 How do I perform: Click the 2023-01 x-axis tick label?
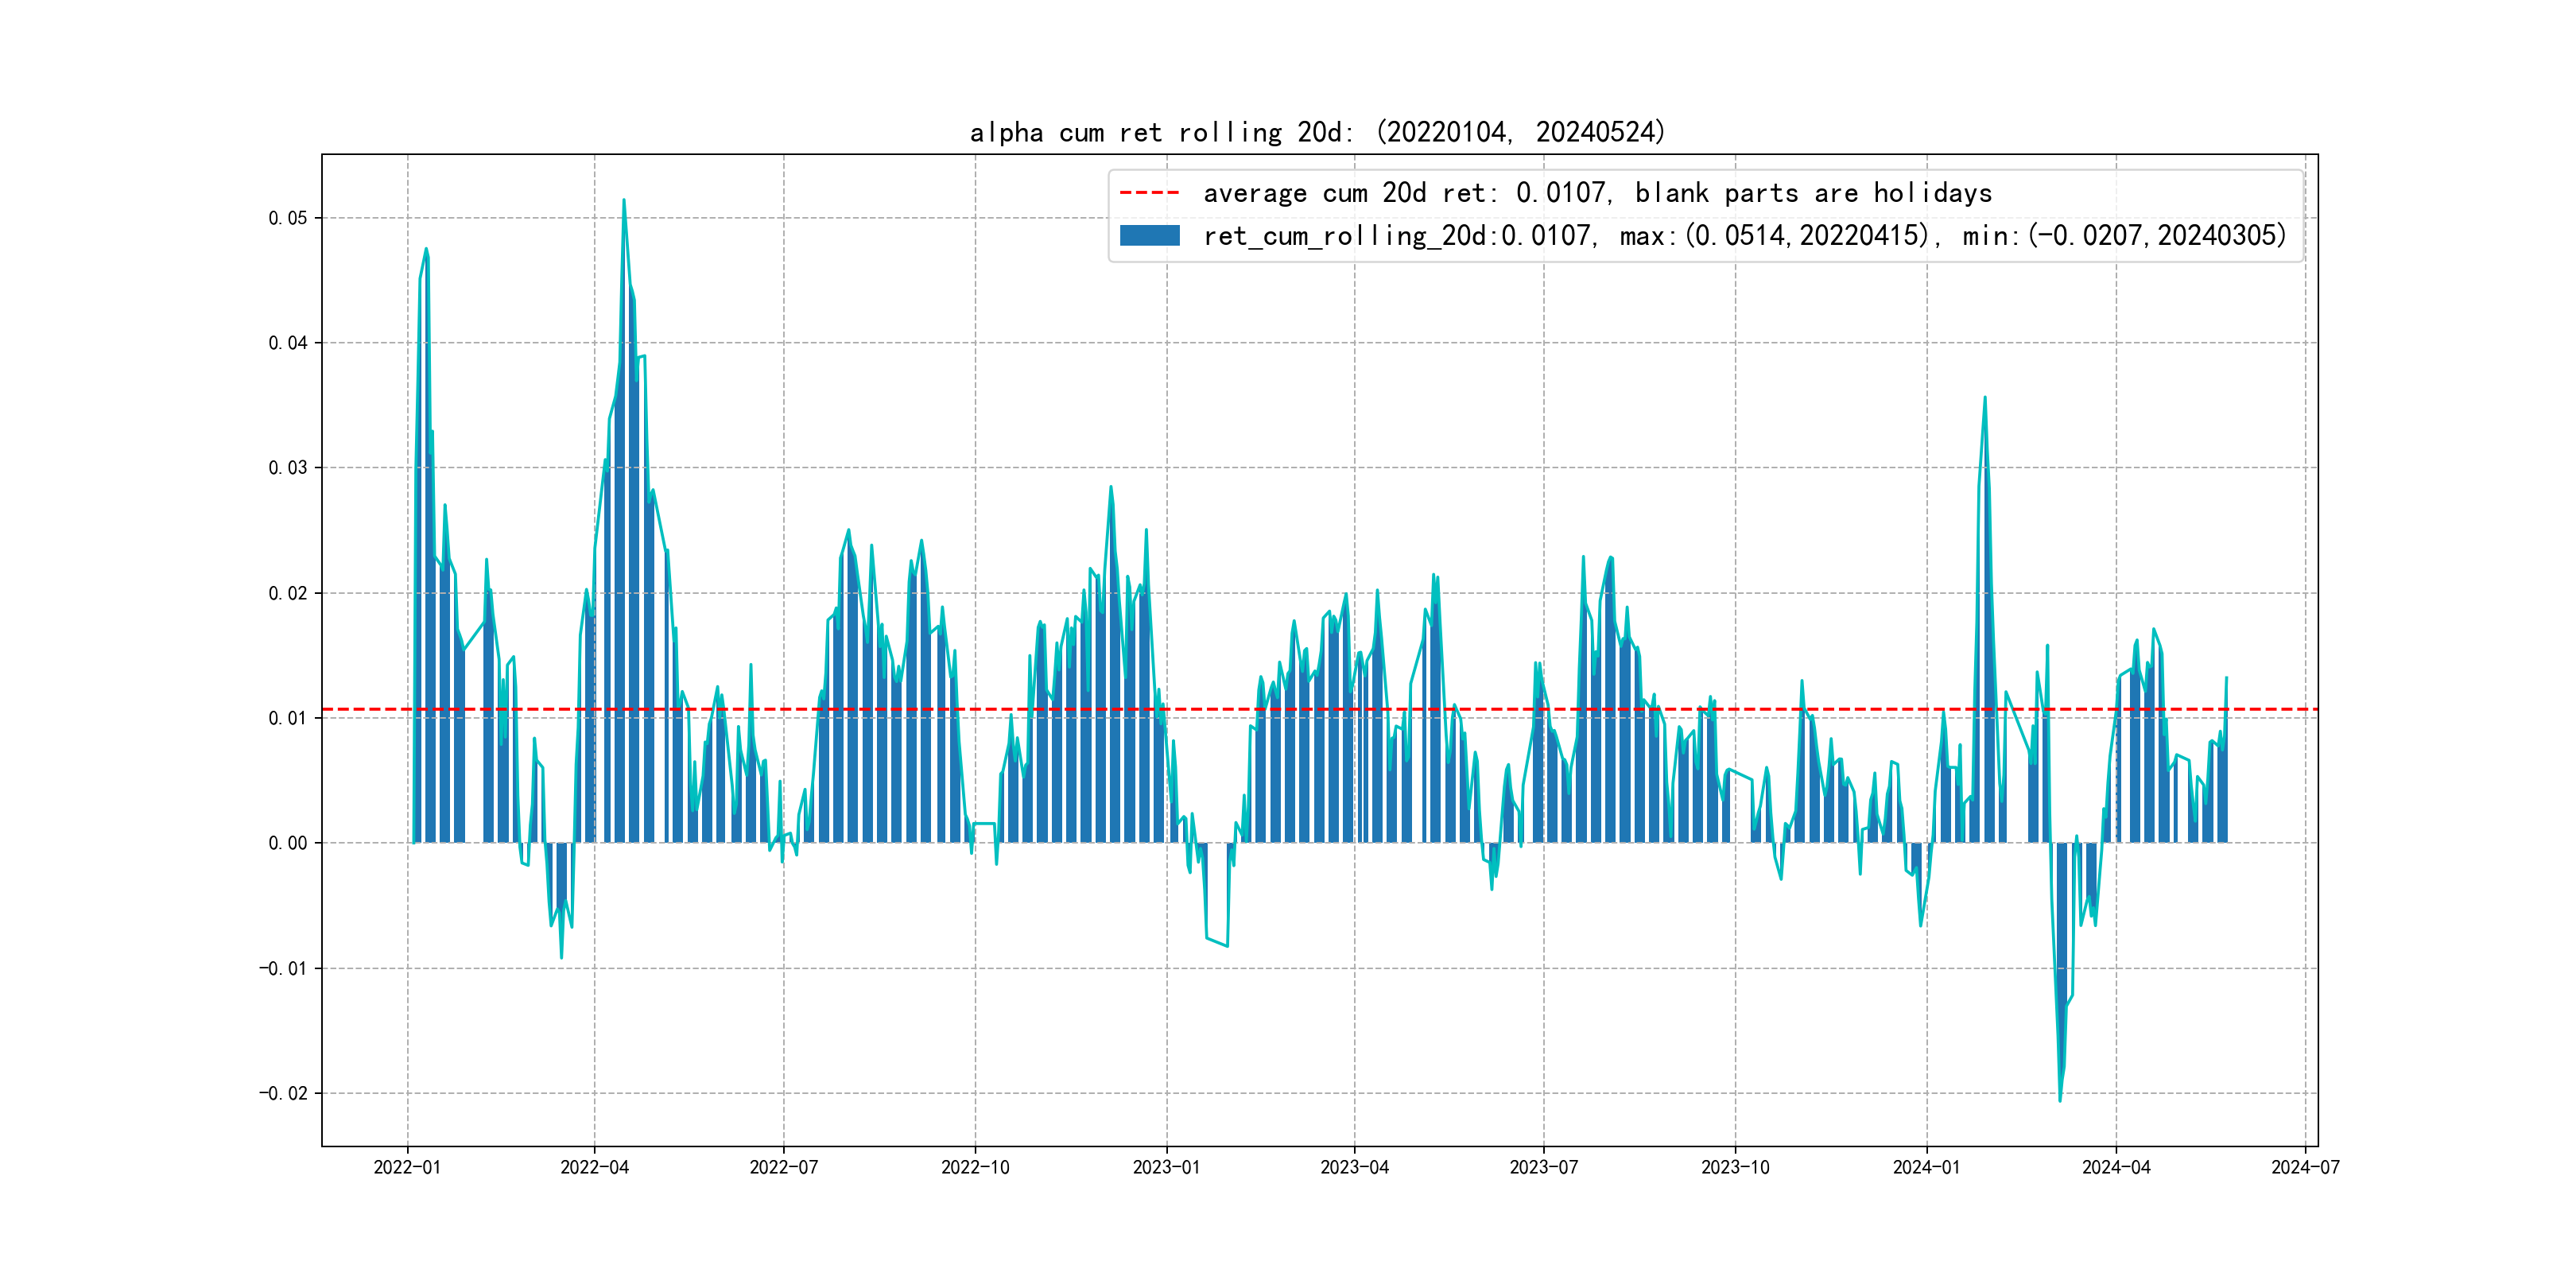[1166, 1167]
